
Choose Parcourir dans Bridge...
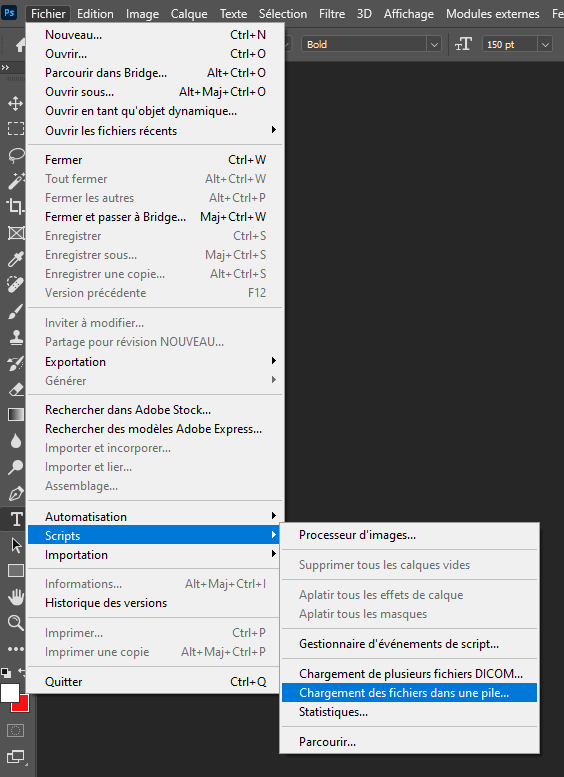[155, 73]
